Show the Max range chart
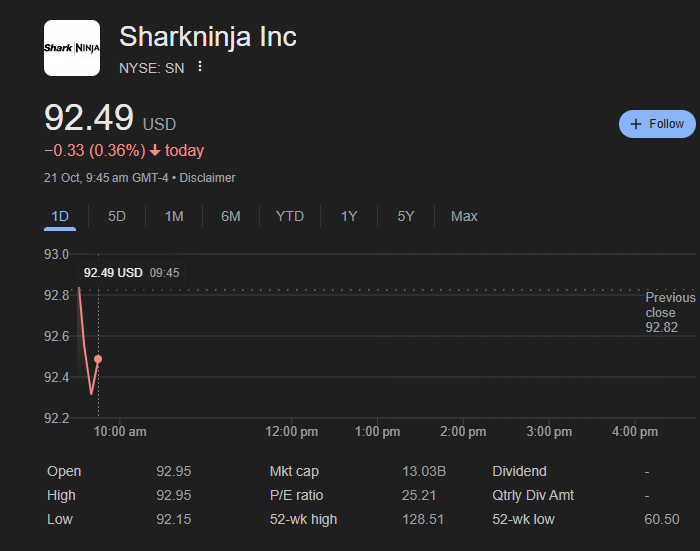The height and width of the screenshot is (551, 700). 464,216
